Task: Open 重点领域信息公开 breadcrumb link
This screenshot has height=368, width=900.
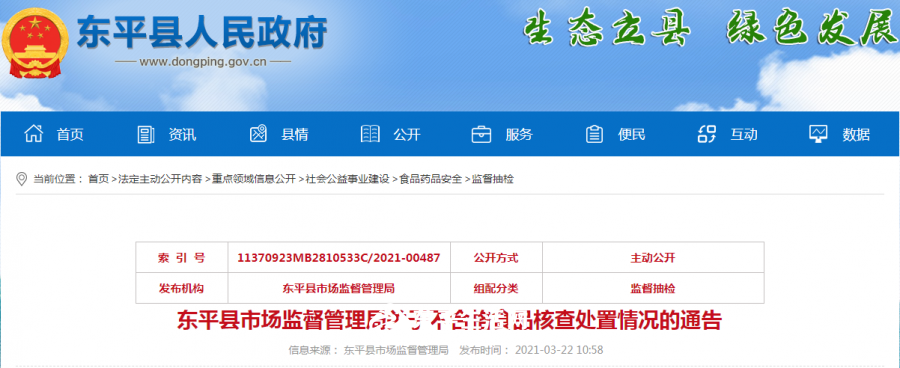Action: coord(253,179)
